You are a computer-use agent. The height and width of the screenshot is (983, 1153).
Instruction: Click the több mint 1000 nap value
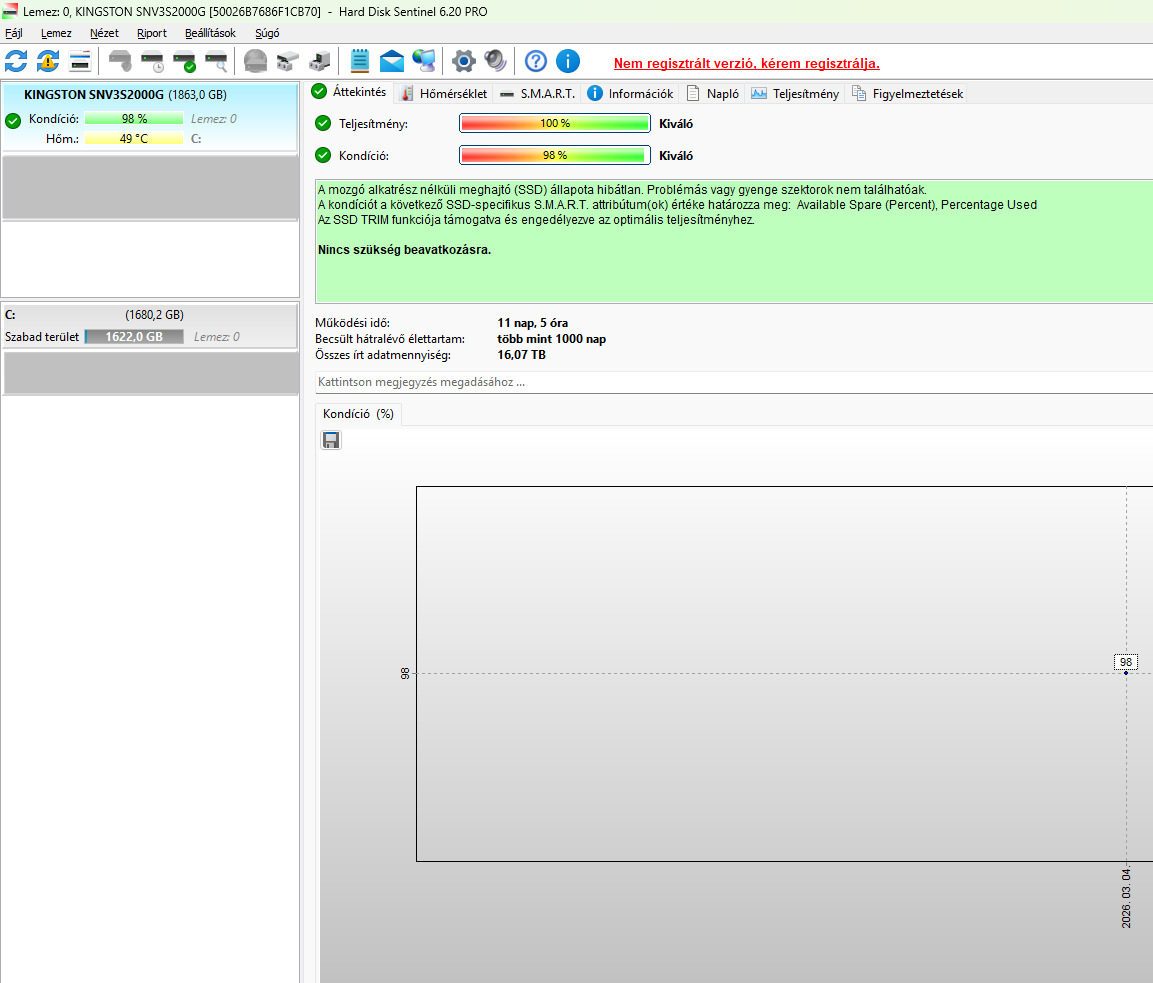551,339
